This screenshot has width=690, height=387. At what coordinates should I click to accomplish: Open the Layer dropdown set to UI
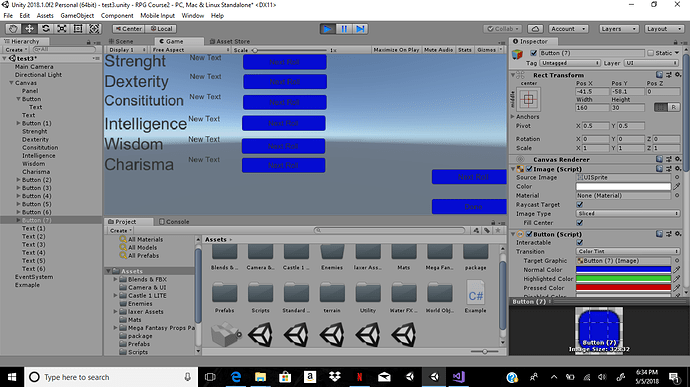652,63
